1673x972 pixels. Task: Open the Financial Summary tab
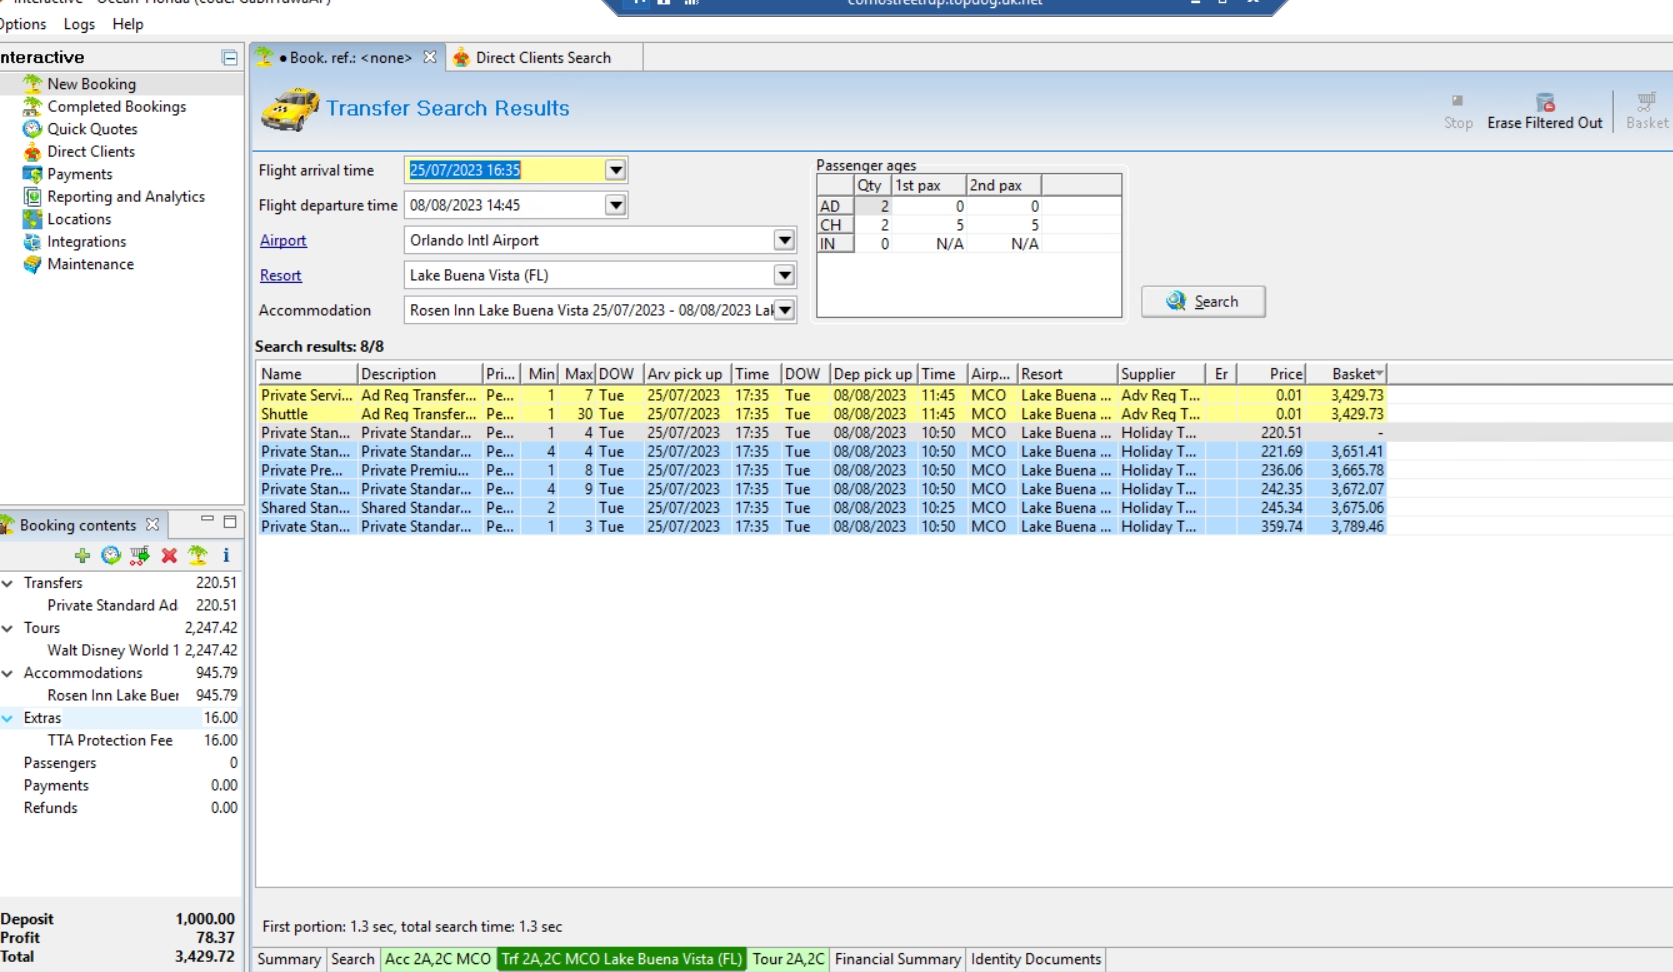[x=898, y=959]
